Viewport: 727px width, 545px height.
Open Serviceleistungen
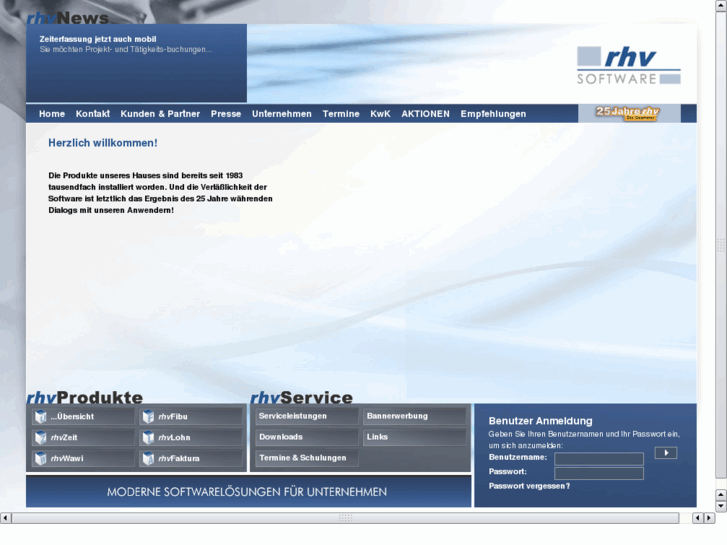point(307,416)
